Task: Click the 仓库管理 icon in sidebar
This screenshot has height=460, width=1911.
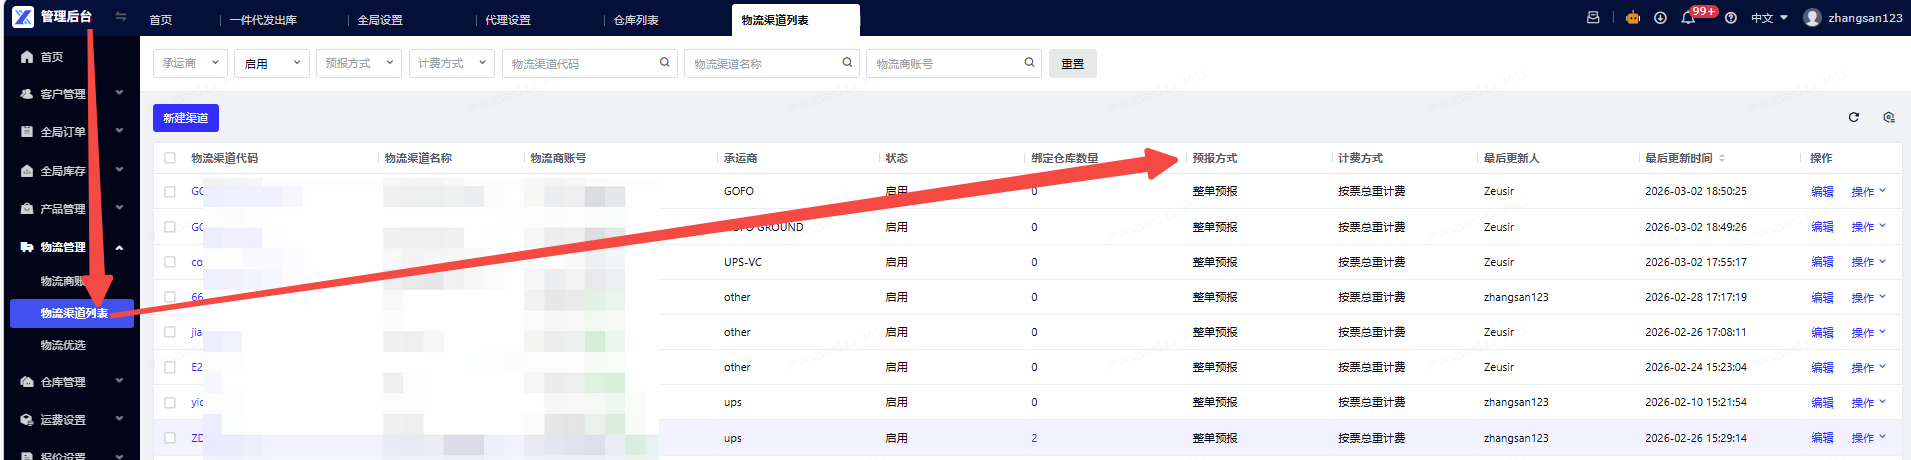Action: [x=27, y=382]
